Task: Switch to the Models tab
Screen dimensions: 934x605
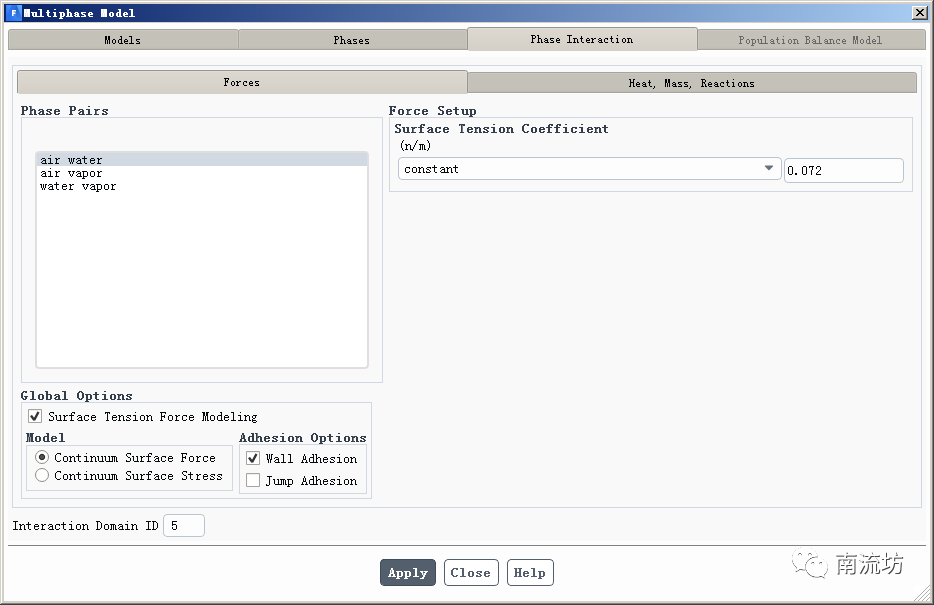Action: point(123,40)
